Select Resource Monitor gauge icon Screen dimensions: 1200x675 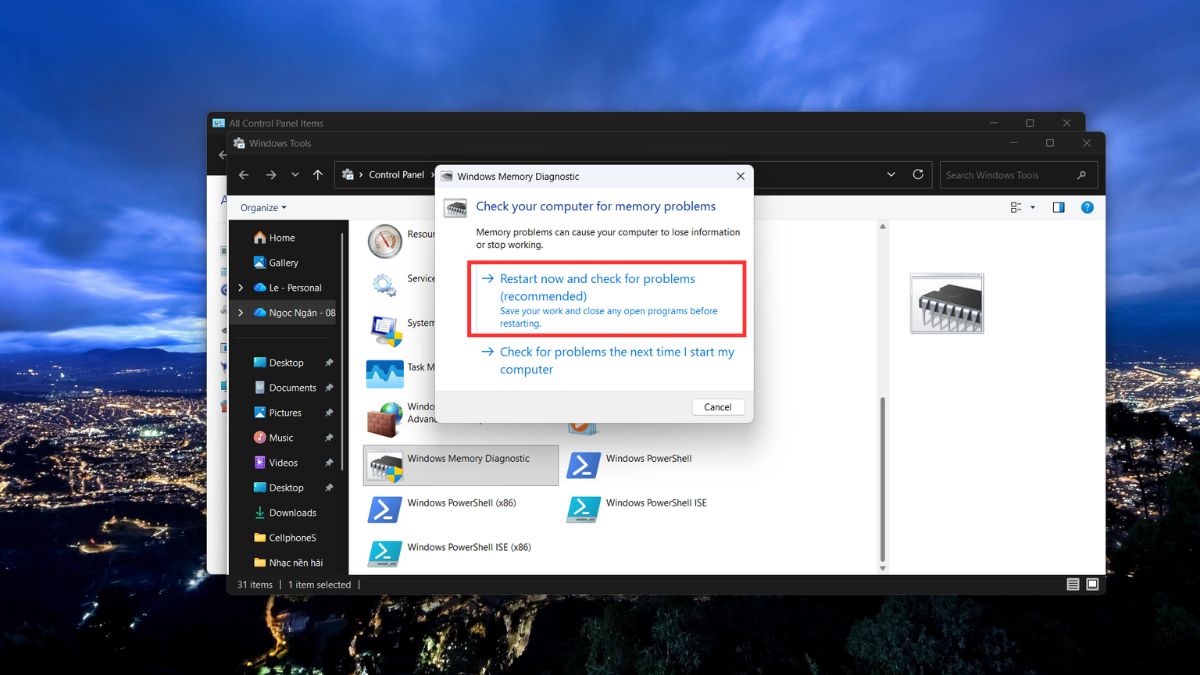385,241
